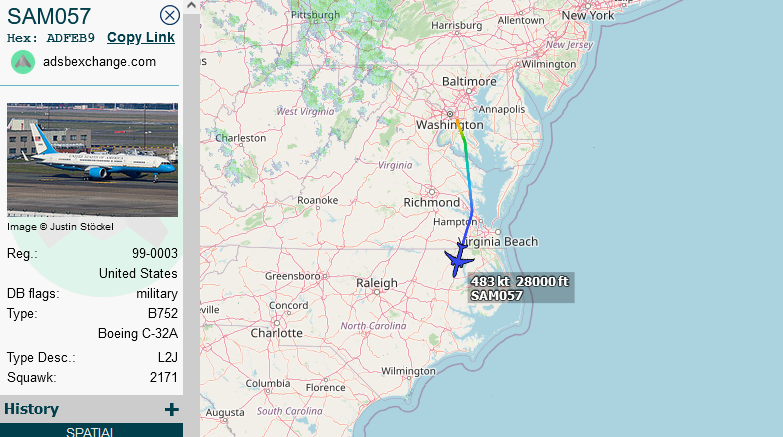The width and height of the screenshot is (783, 437).
Task: Click the scroll up arrow of sidebar
Action: [x=191, y=5]
